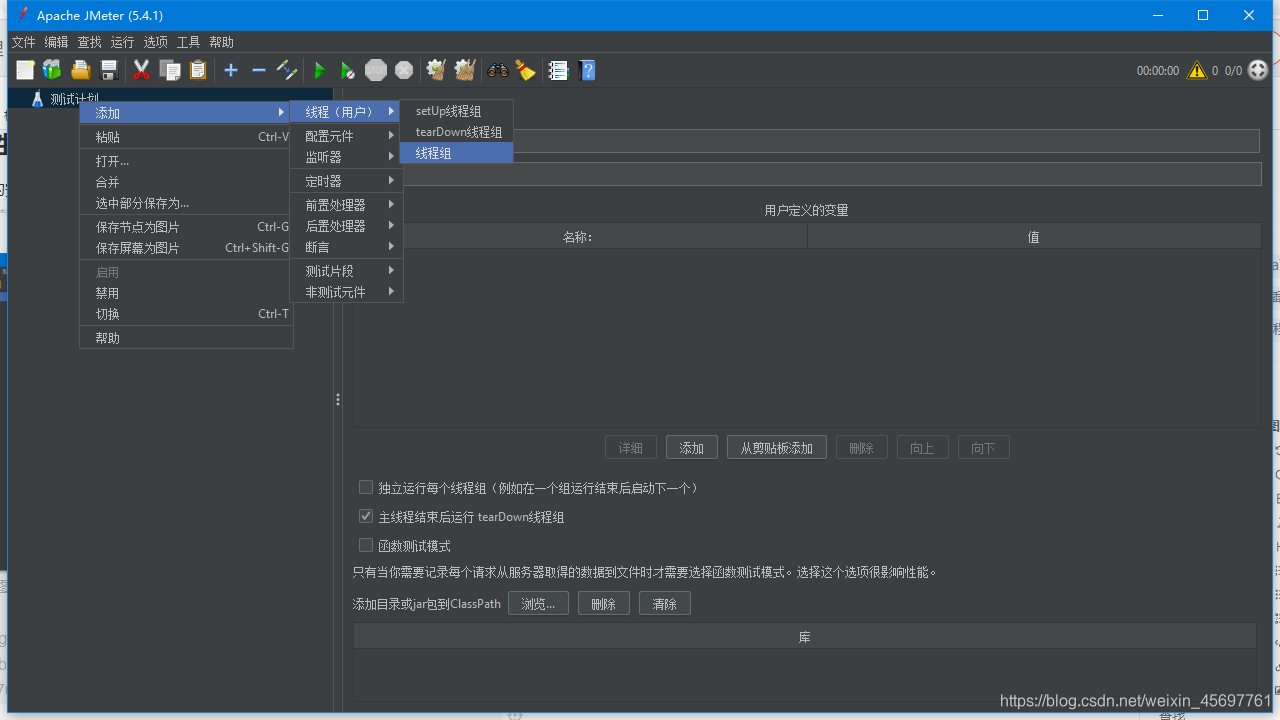Click the test plan flask icon in tree
The width and height of the screenshot is (1280, 720).
pyautogui.click(x=38, y=98)
